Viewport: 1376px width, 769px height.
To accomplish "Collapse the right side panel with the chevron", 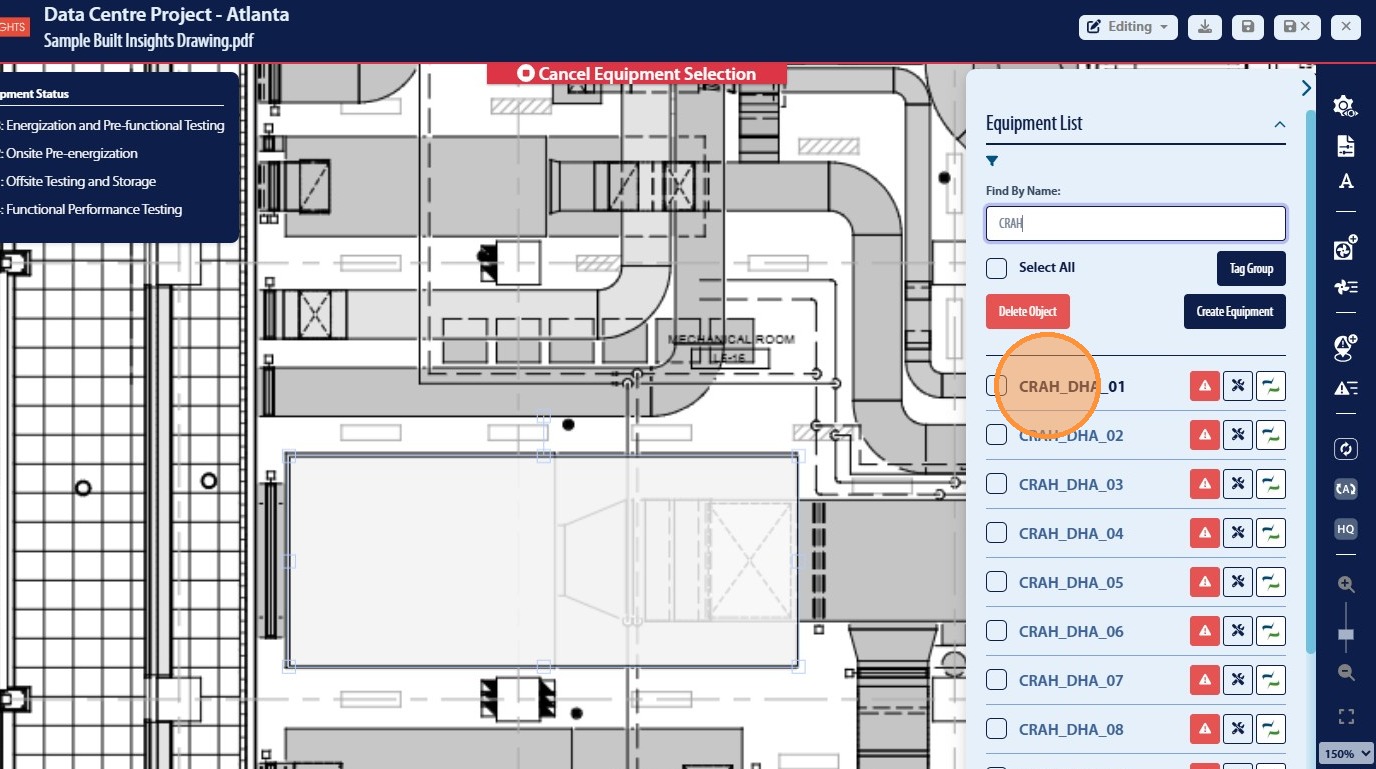I will point(1306,88).
